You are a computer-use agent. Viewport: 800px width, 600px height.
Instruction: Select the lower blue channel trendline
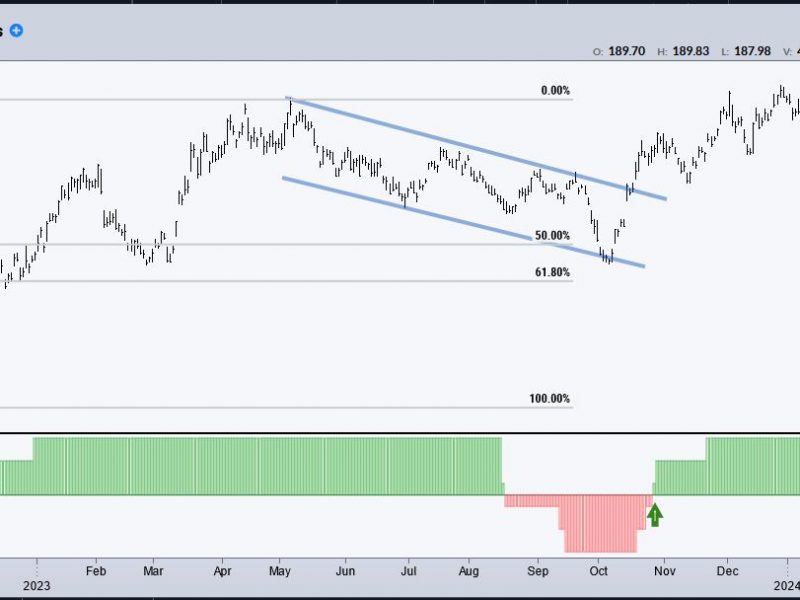click(x=463, y=222)
